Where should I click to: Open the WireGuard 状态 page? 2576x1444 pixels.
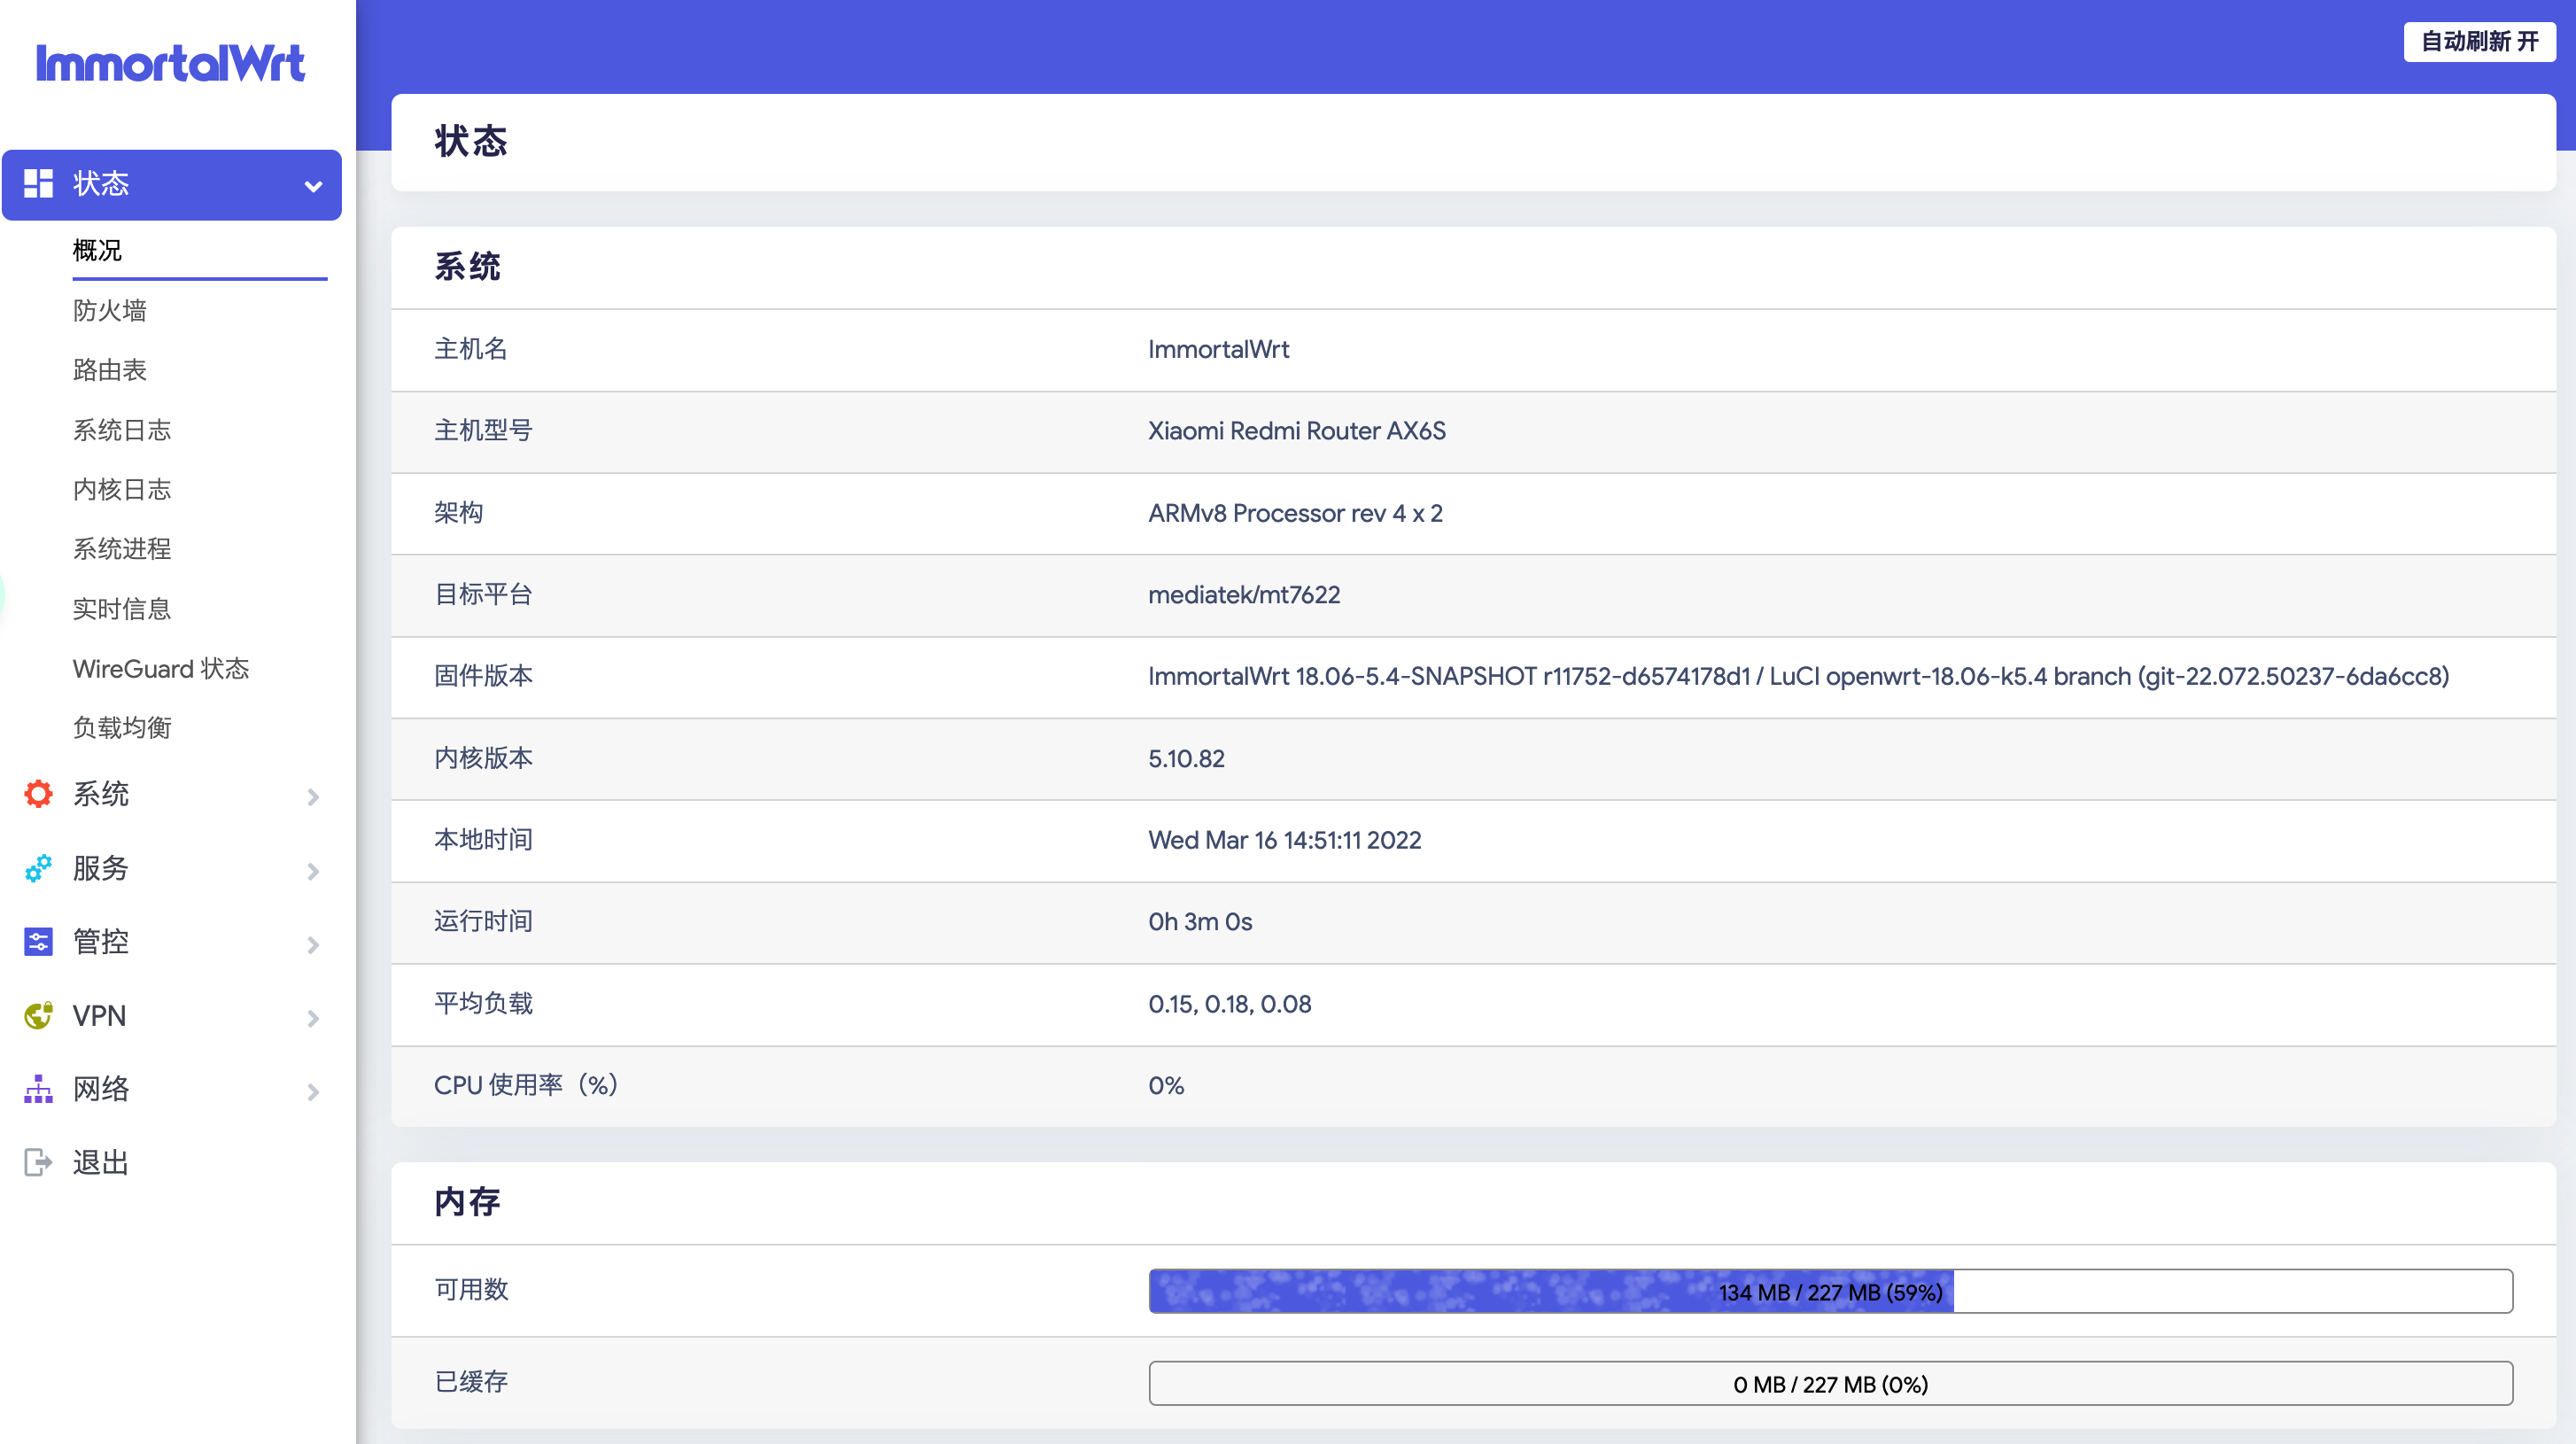(x=161, y=668)
